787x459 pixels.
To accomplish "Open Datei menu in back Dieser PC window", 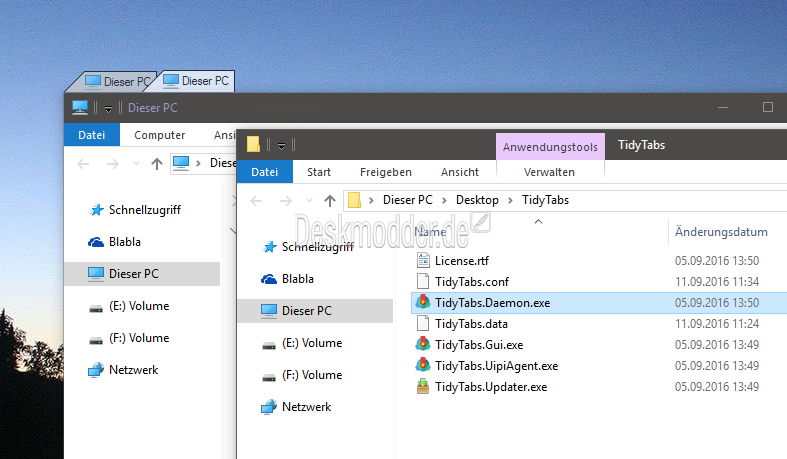I will pyautogui.click(x=92, y=135).
